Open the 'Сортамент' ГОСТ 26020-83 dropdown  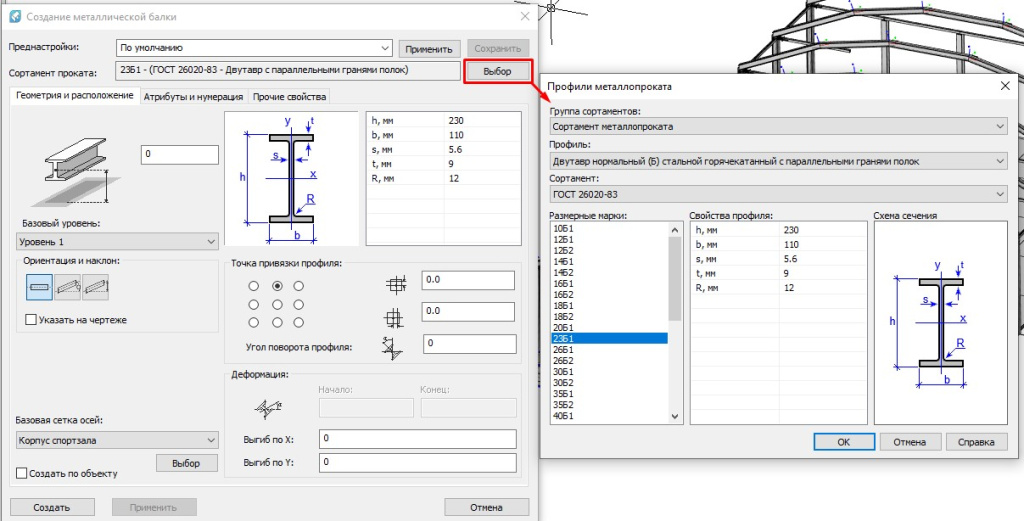pos(778,194)
